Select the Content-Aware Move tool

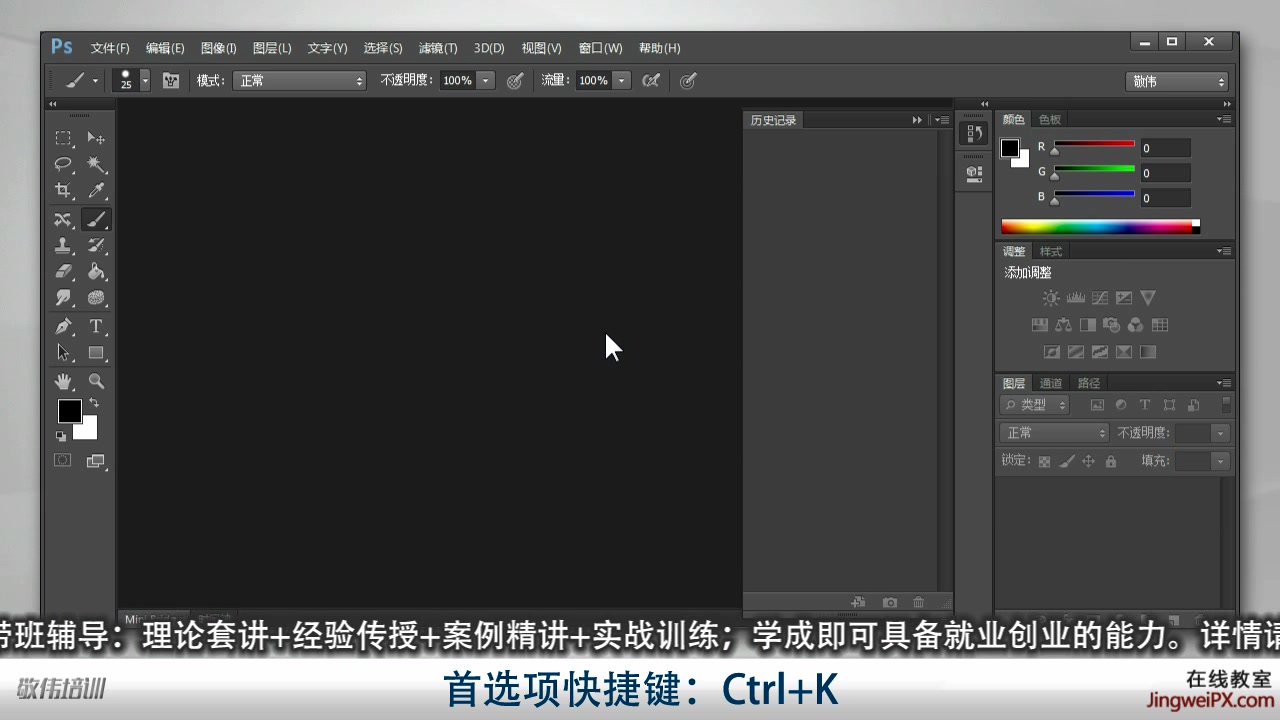click(x=63, y=219)
